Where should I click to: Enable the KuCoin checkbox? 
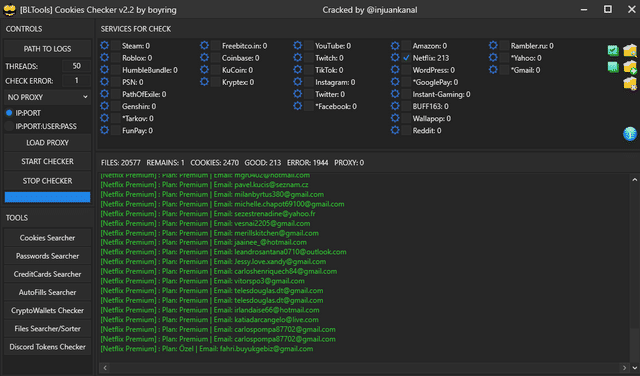coord(216,70)
